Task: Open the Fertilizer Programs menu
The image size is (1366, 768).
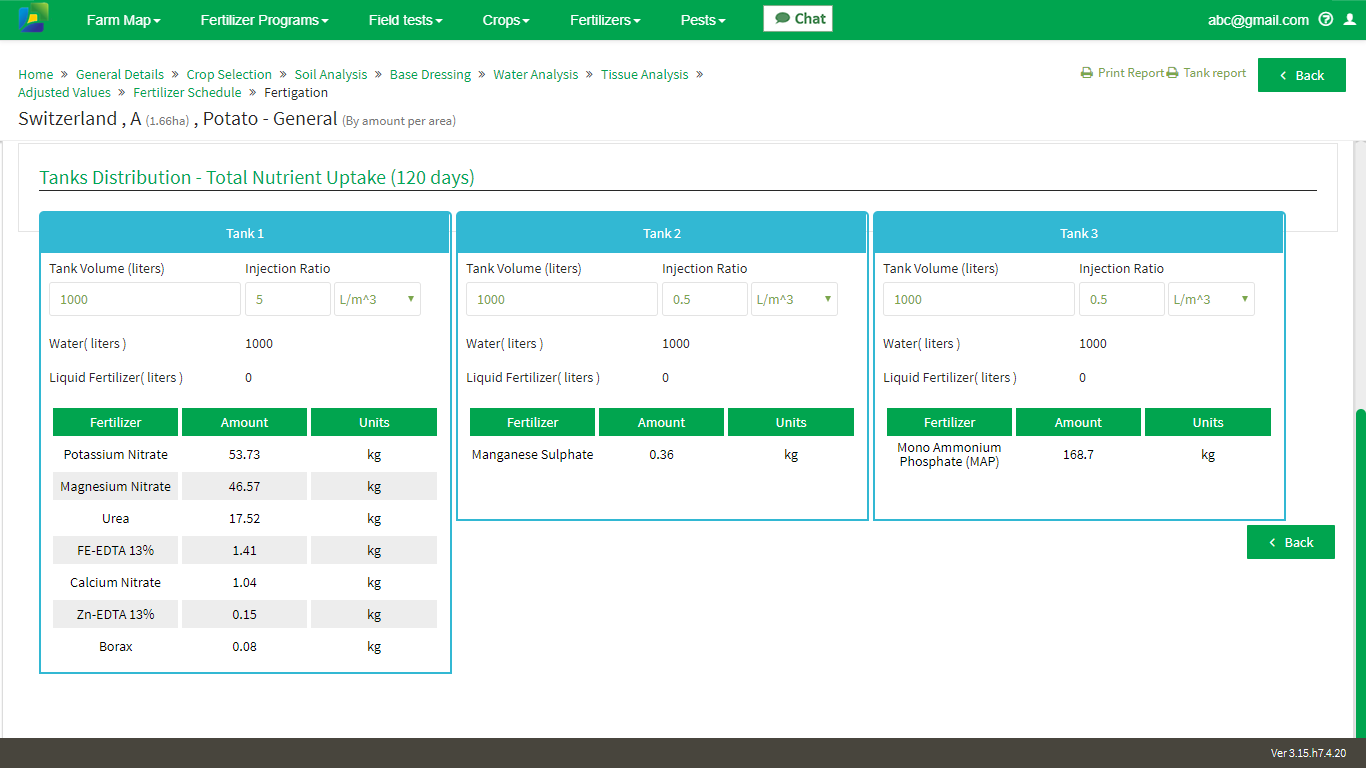Action: click(264, 20)
